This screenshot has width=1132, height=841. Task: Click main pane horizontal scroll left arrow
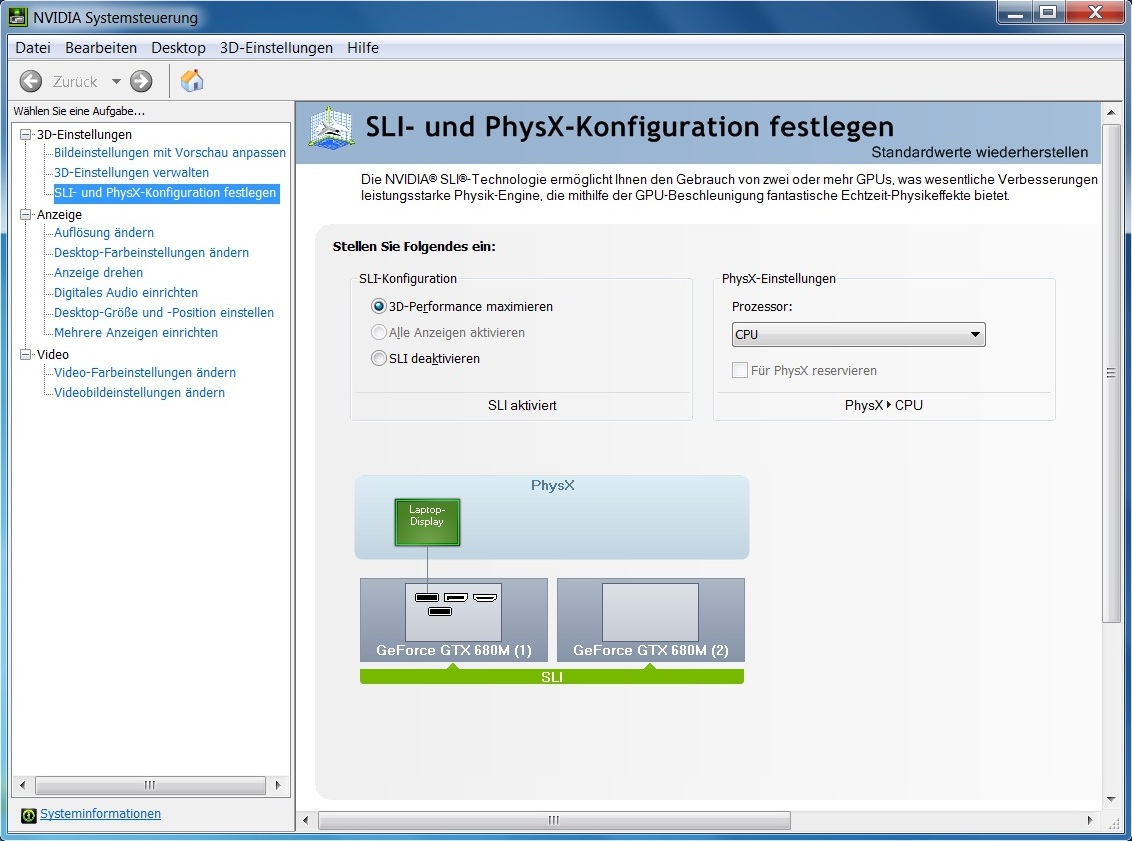(x=305, y=820)
